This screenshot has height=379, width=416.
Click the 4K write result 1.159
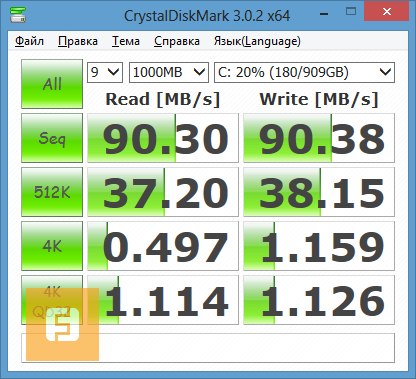(319, 246)
